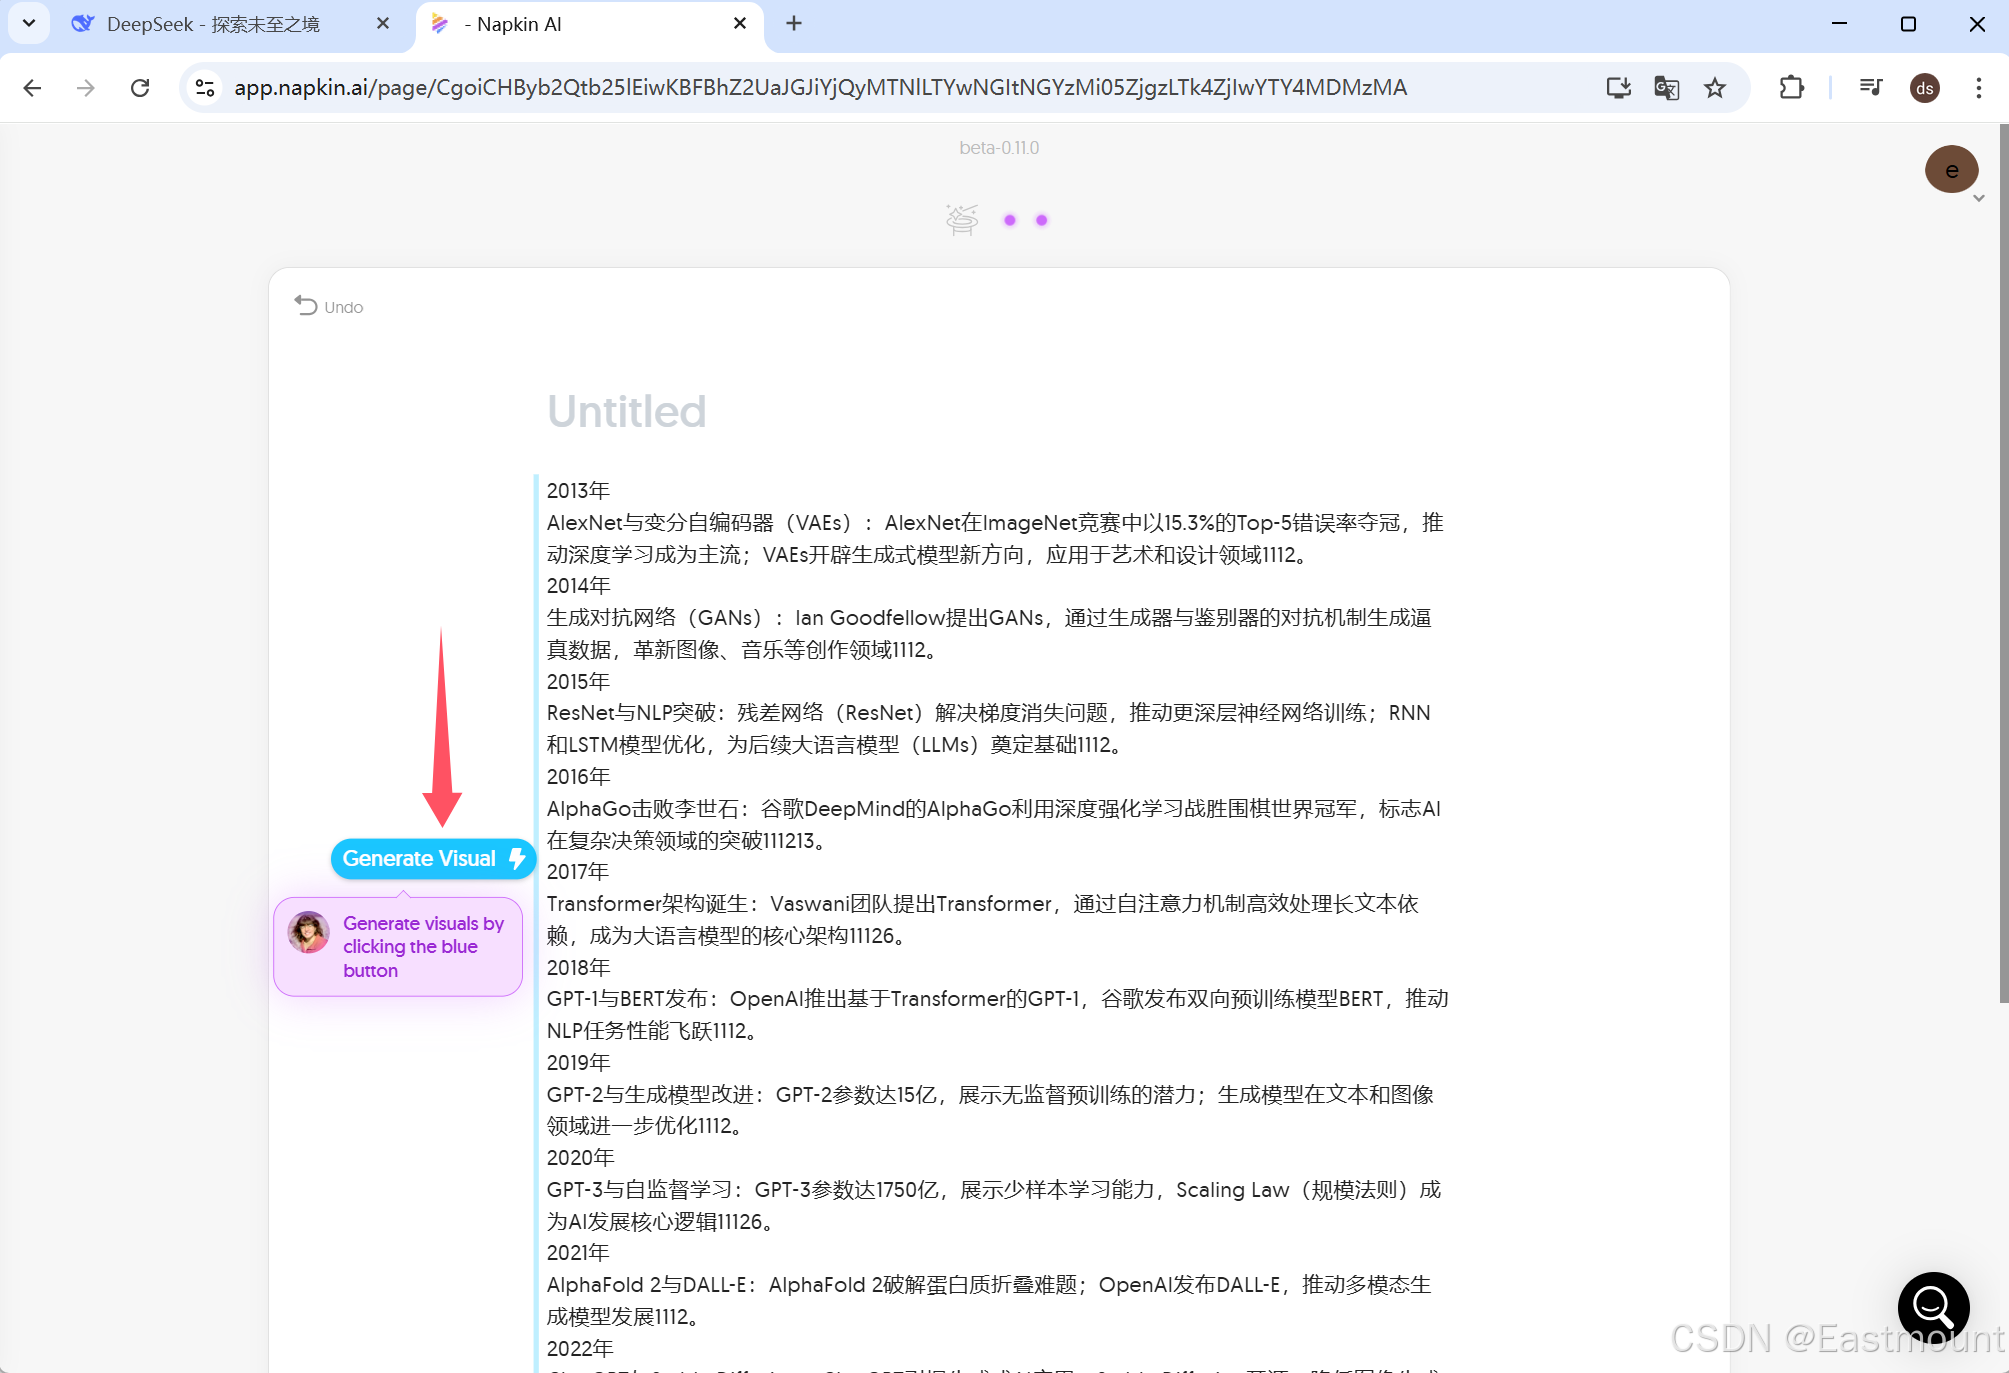The image size is (2009, 1373).
Task: Bookmark this page with star icon
Action: coord(1715,88)
